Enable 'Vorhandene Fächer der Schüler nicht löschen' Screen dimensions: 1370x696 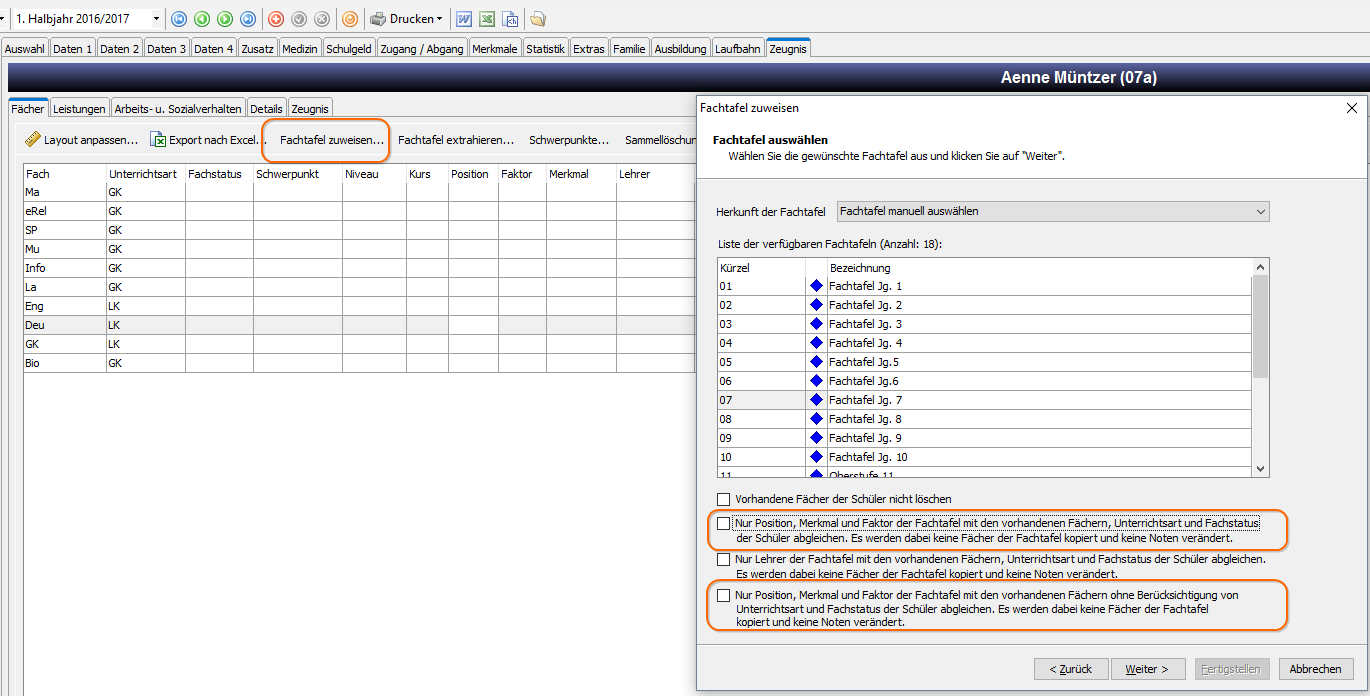(x=724, y=499)
